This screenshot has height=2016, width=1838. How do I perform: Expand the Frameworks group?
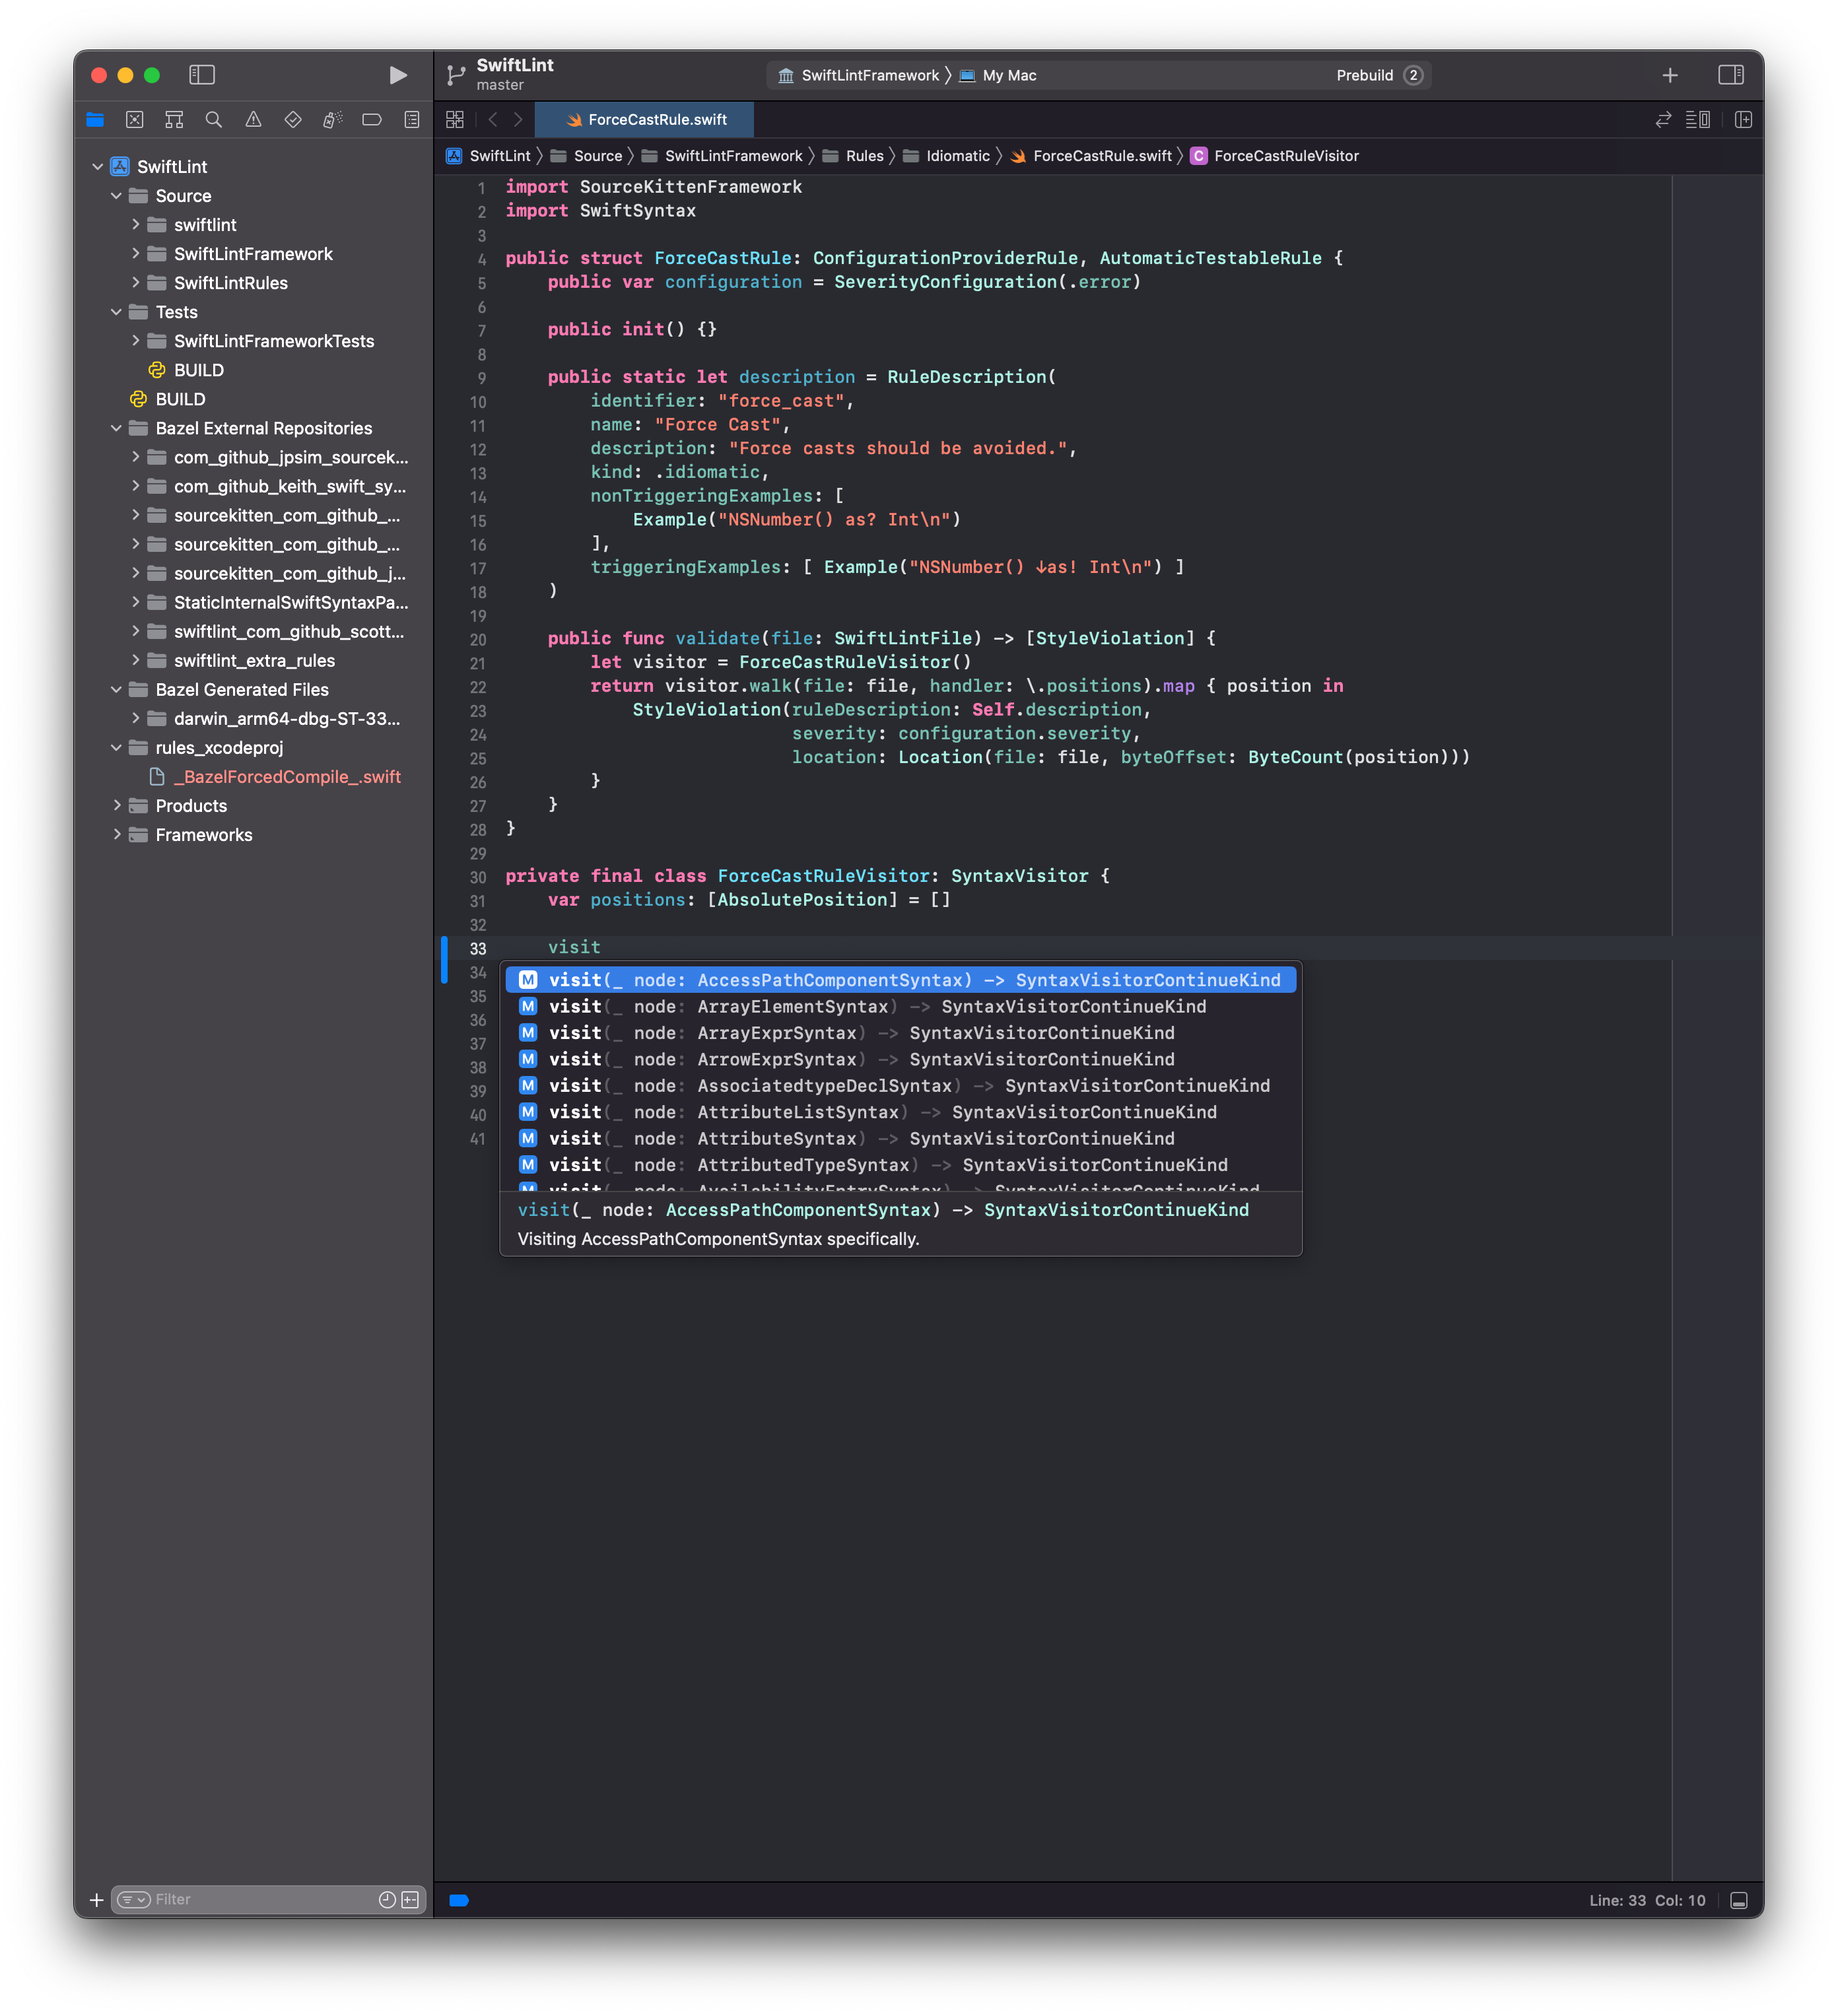pos(116,835)
